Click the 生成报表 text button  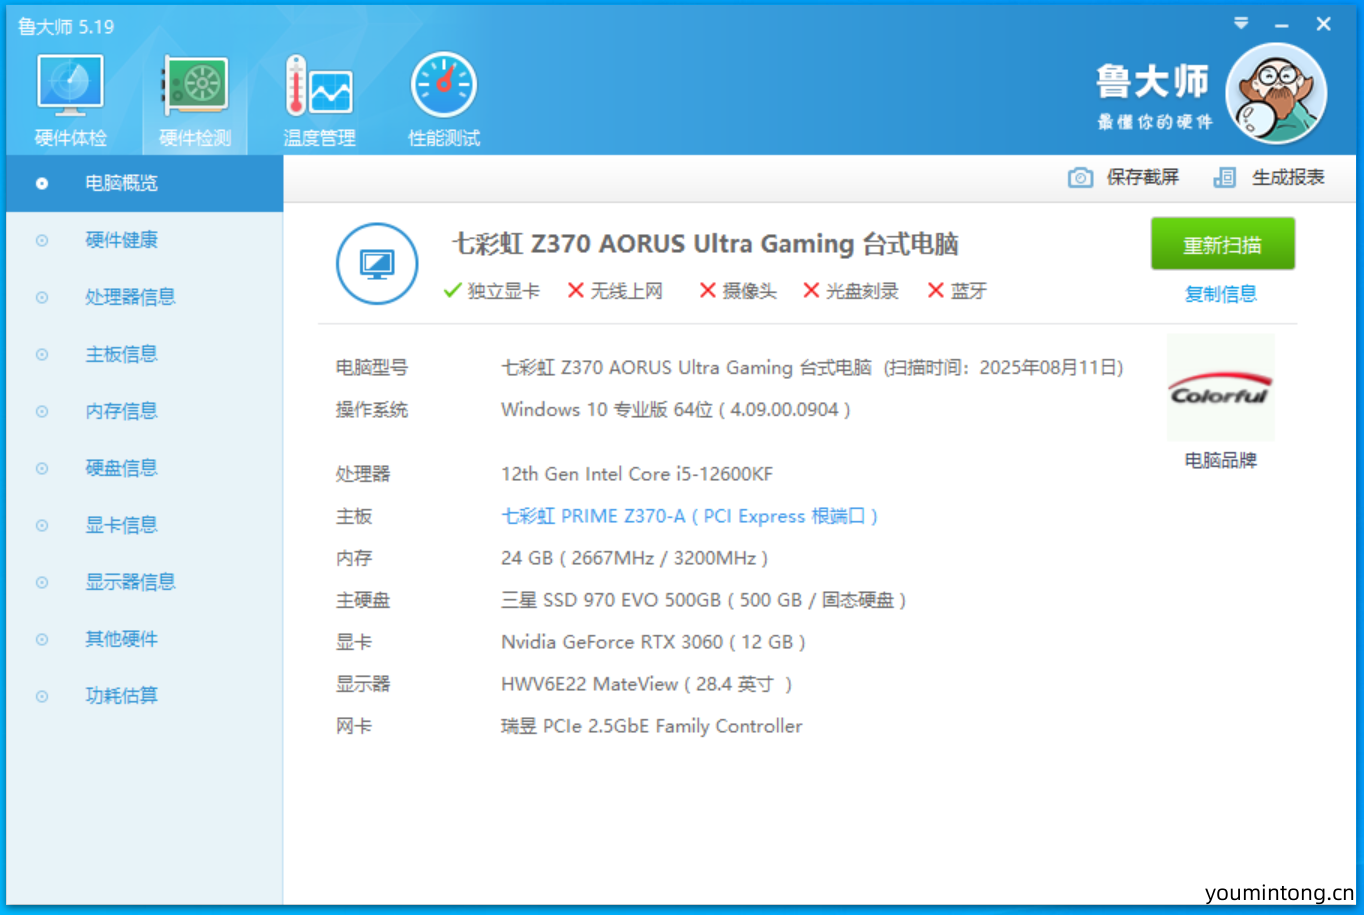(x=1288, y=178)
